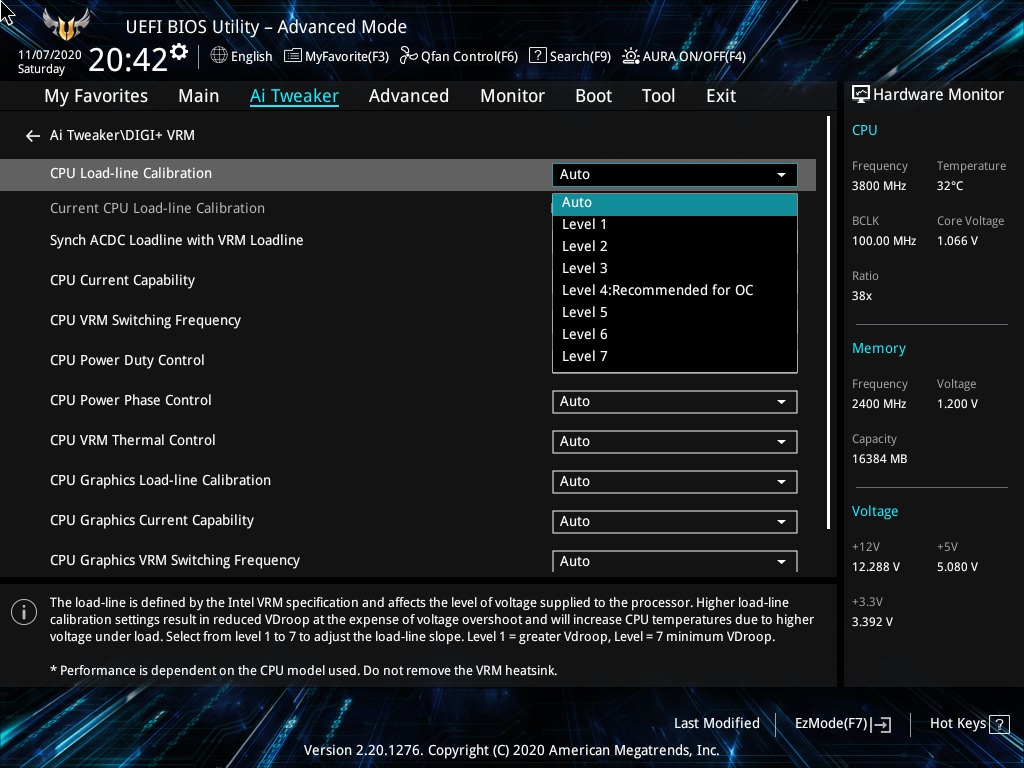The height and width of the screenshot is (768, 1024).
Task: Open Search(F9)
Action: pyautogui.click(x=569, y=56)
